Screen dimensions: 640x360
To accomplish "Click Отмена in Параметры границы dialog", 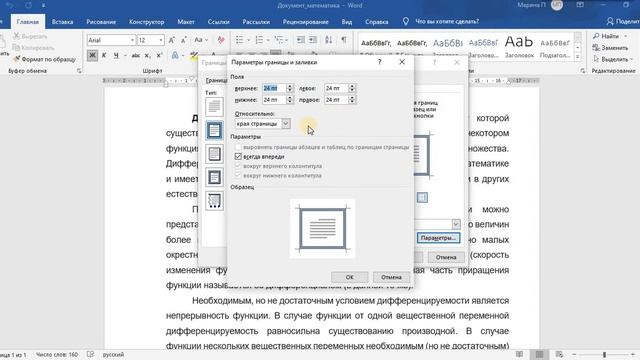I will (x=391, y=277).
